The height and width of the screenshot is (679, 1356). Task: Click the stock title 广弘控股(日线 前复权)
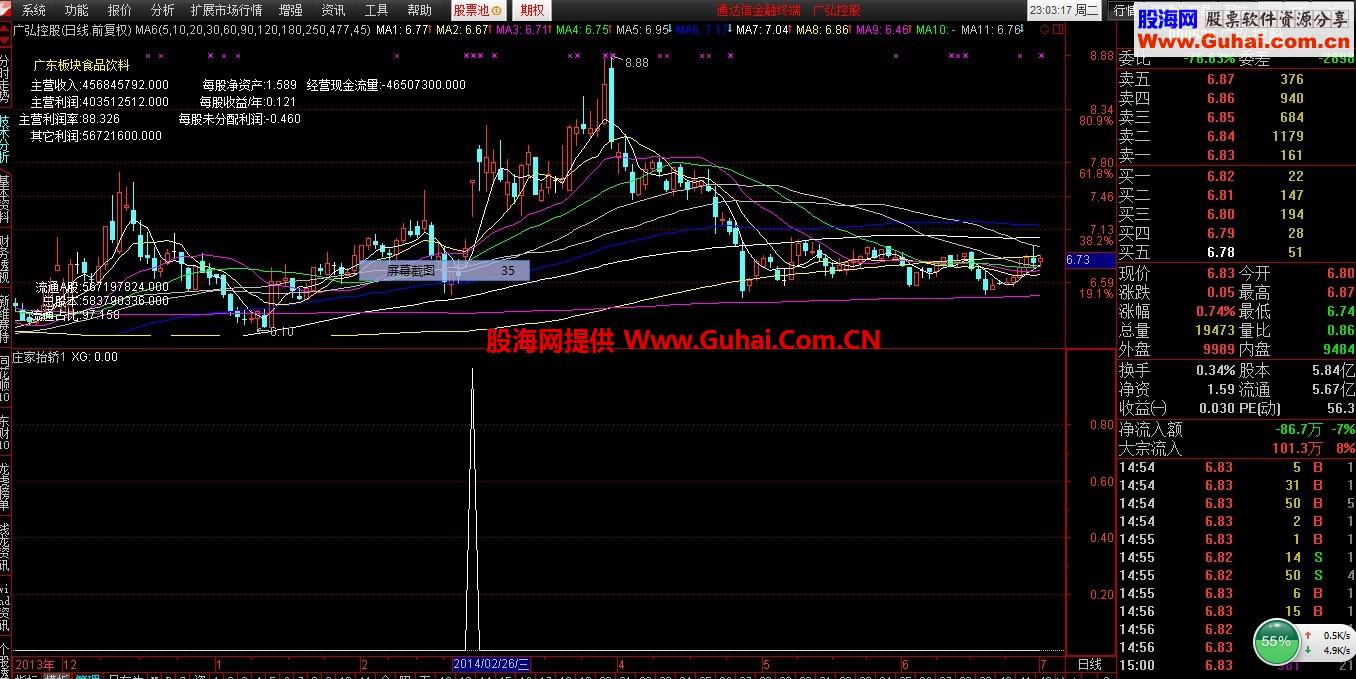pos(73,30)
